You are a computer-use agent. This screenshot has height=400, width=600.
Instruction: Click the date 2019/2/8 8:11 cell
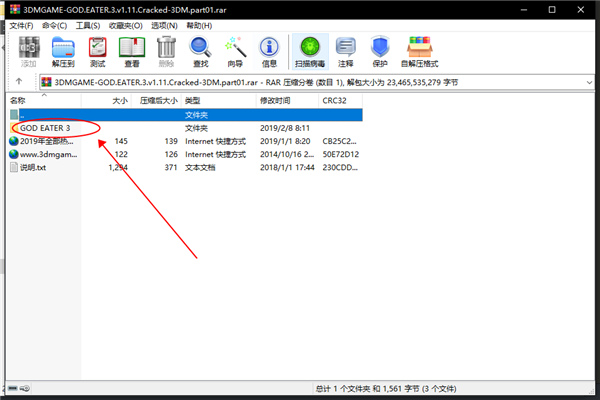tap(285, 128)
